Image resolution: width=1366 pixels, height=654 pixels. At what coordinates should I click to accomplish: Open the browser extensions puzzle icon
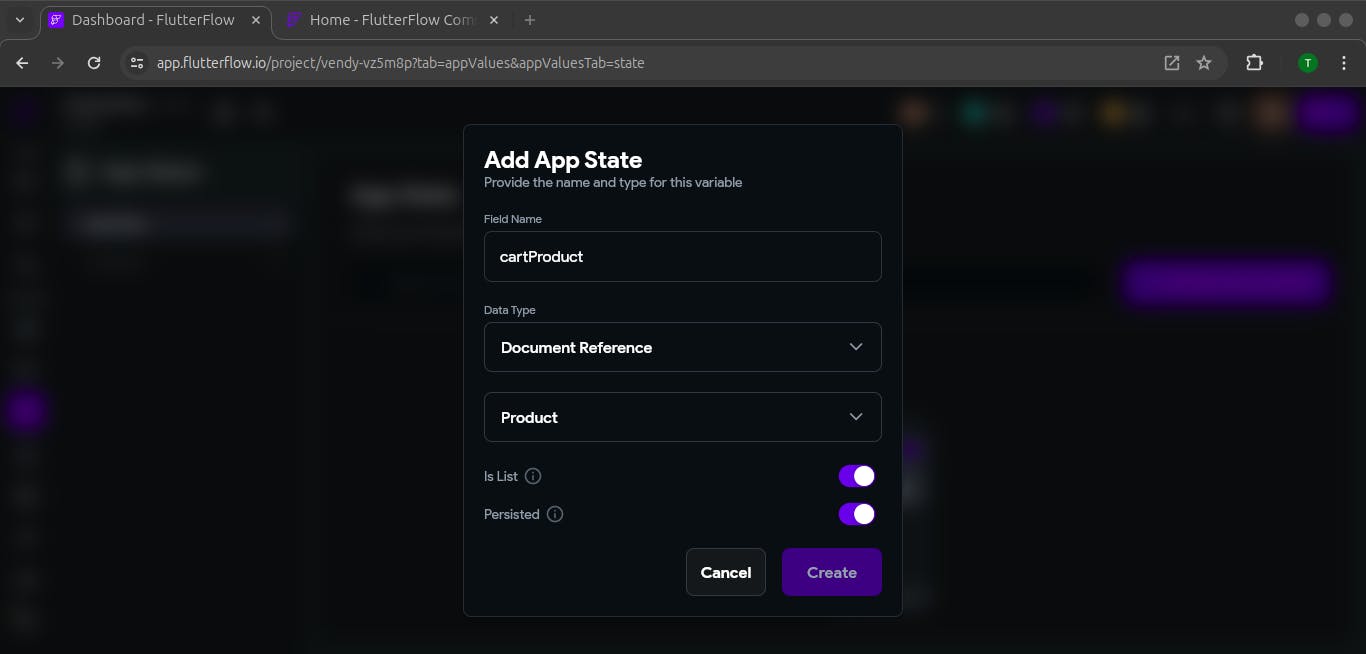(x=1254, y=63)
